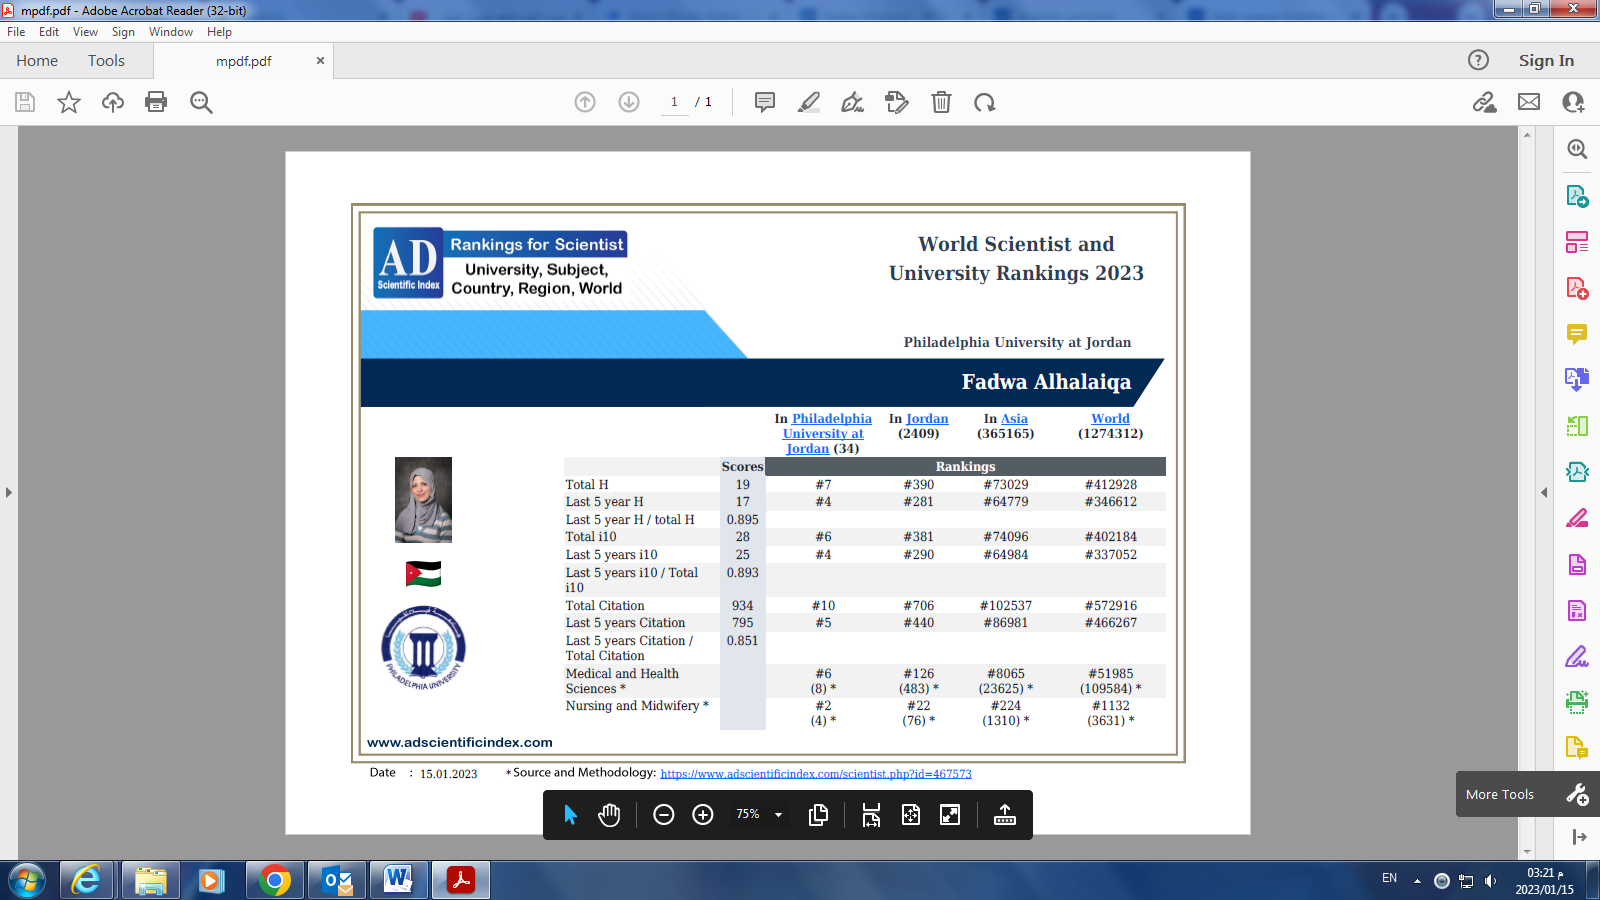Open the Find text magnifier tool
This screenshot has height=900, width=1600.
(x=201, y=102)
